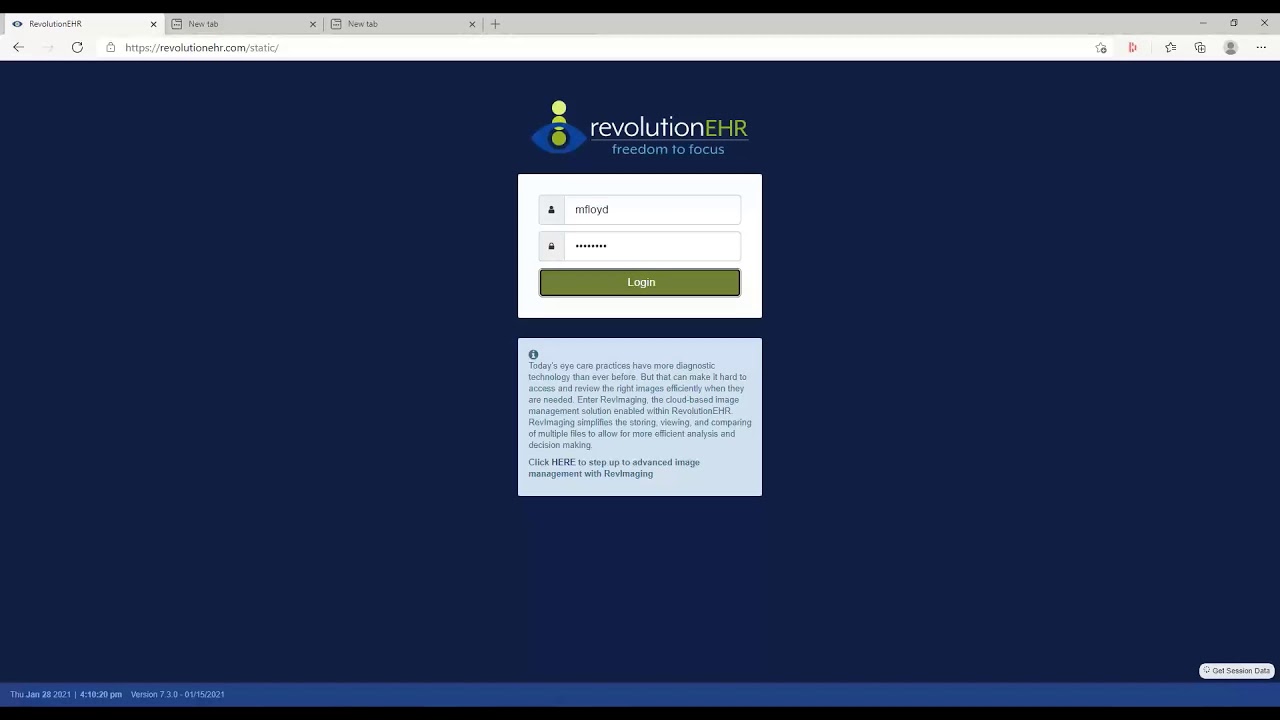
Task: Go back using browser back arrow
Action: [x=18, y=47]
